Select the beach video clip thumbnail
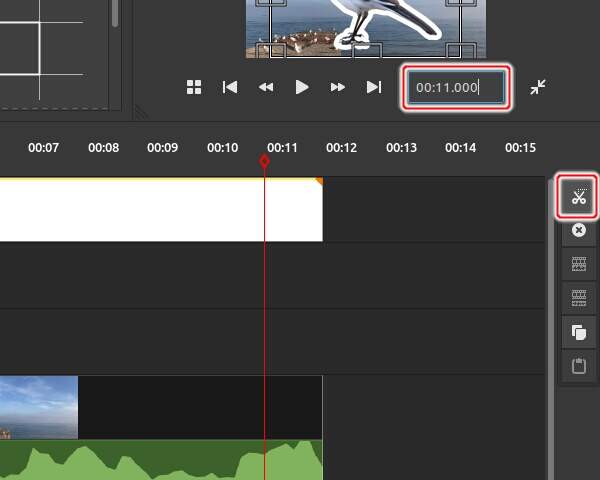The image size is (600, 480). 38,407
